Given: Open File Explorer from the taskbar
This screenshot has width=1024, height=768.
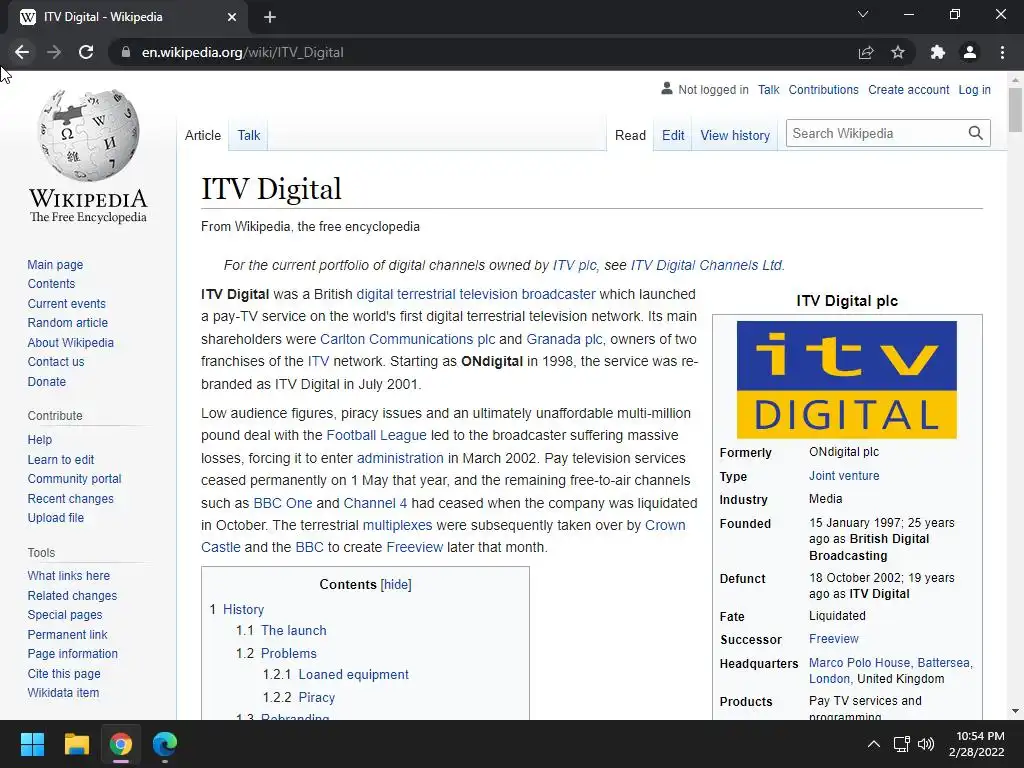Looking at the screenshot, I should [x=76, y=744].
